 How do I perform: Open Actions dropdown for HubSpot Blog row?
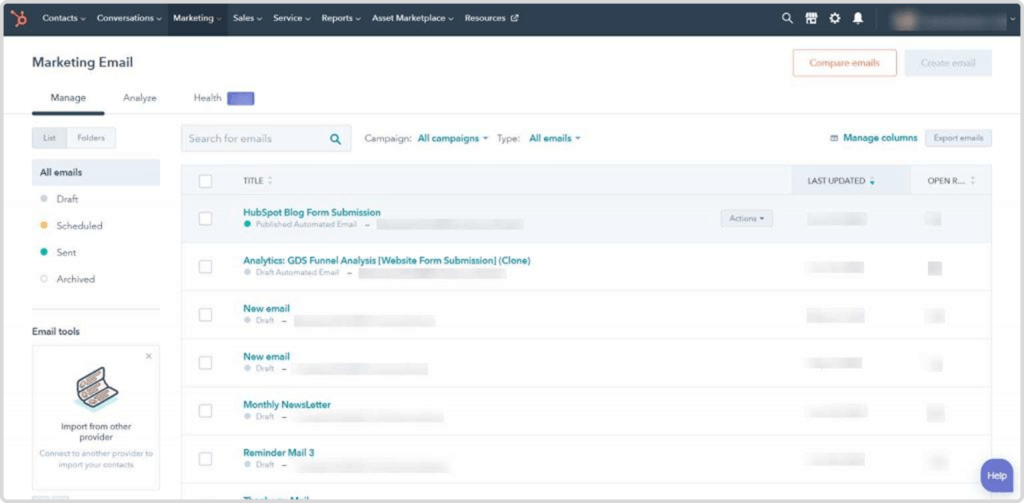pyautogui.click(x=746, y=219)
